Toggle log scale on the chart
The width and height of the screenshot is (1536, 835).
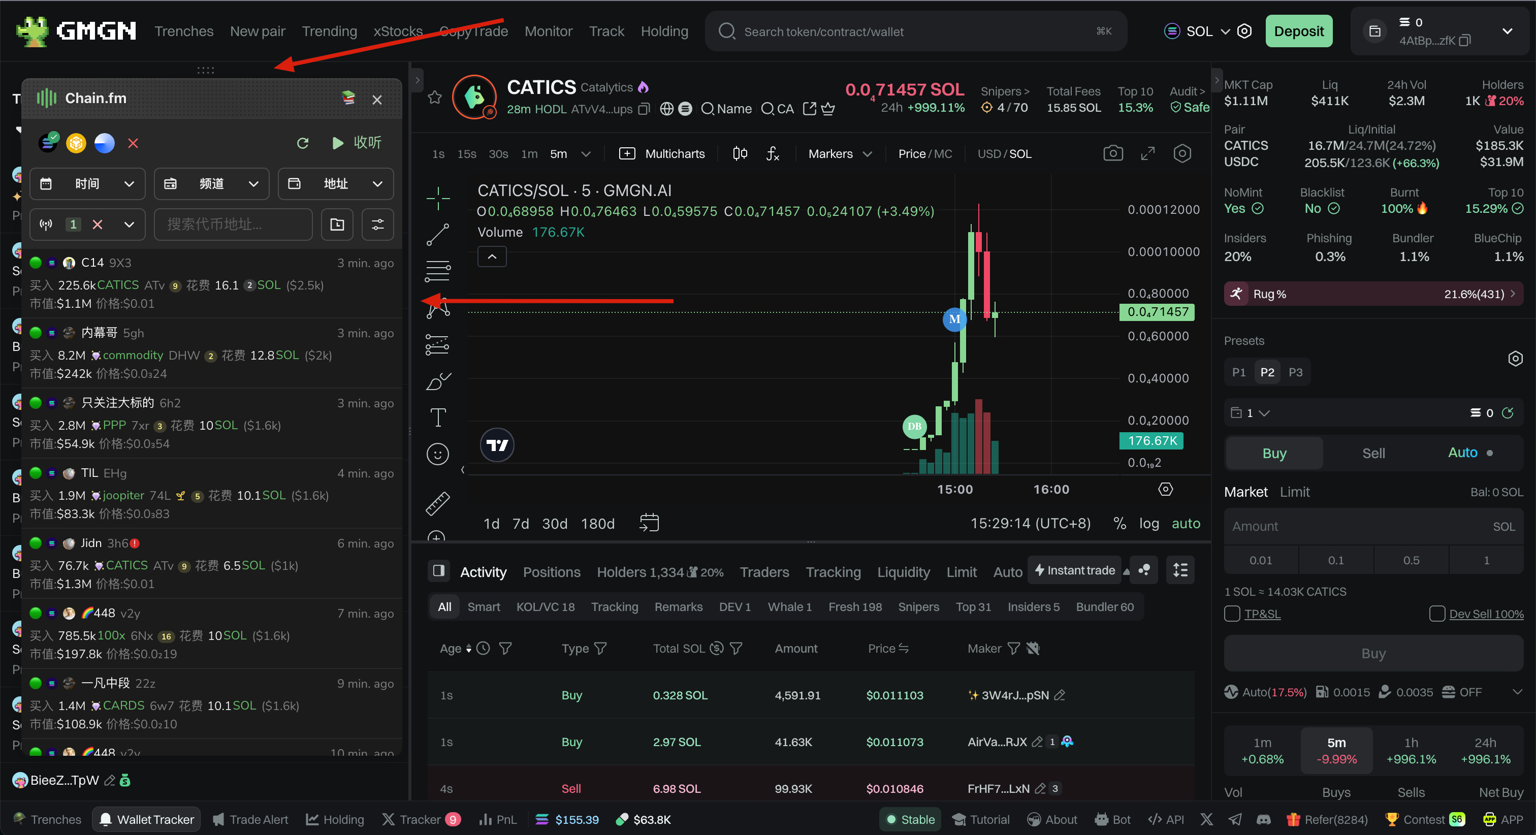point(1149,524)
